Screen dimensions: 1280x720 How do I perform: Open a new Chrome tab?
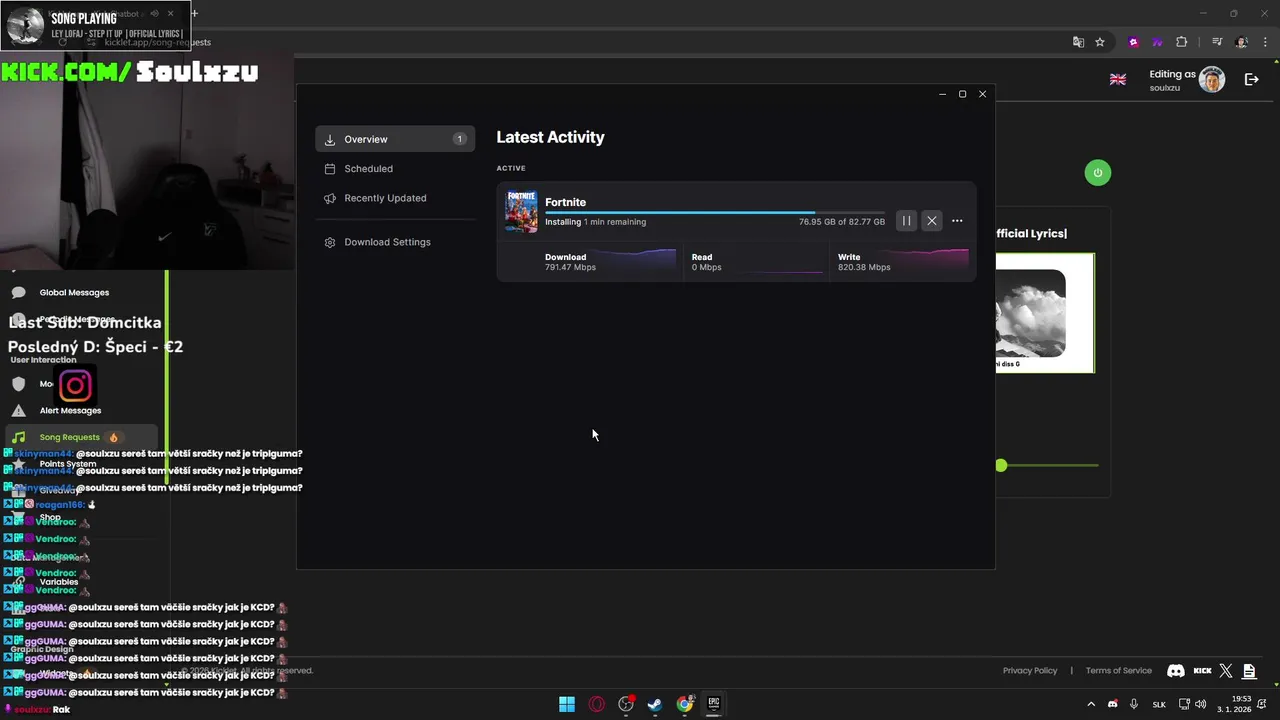(194, 13)
